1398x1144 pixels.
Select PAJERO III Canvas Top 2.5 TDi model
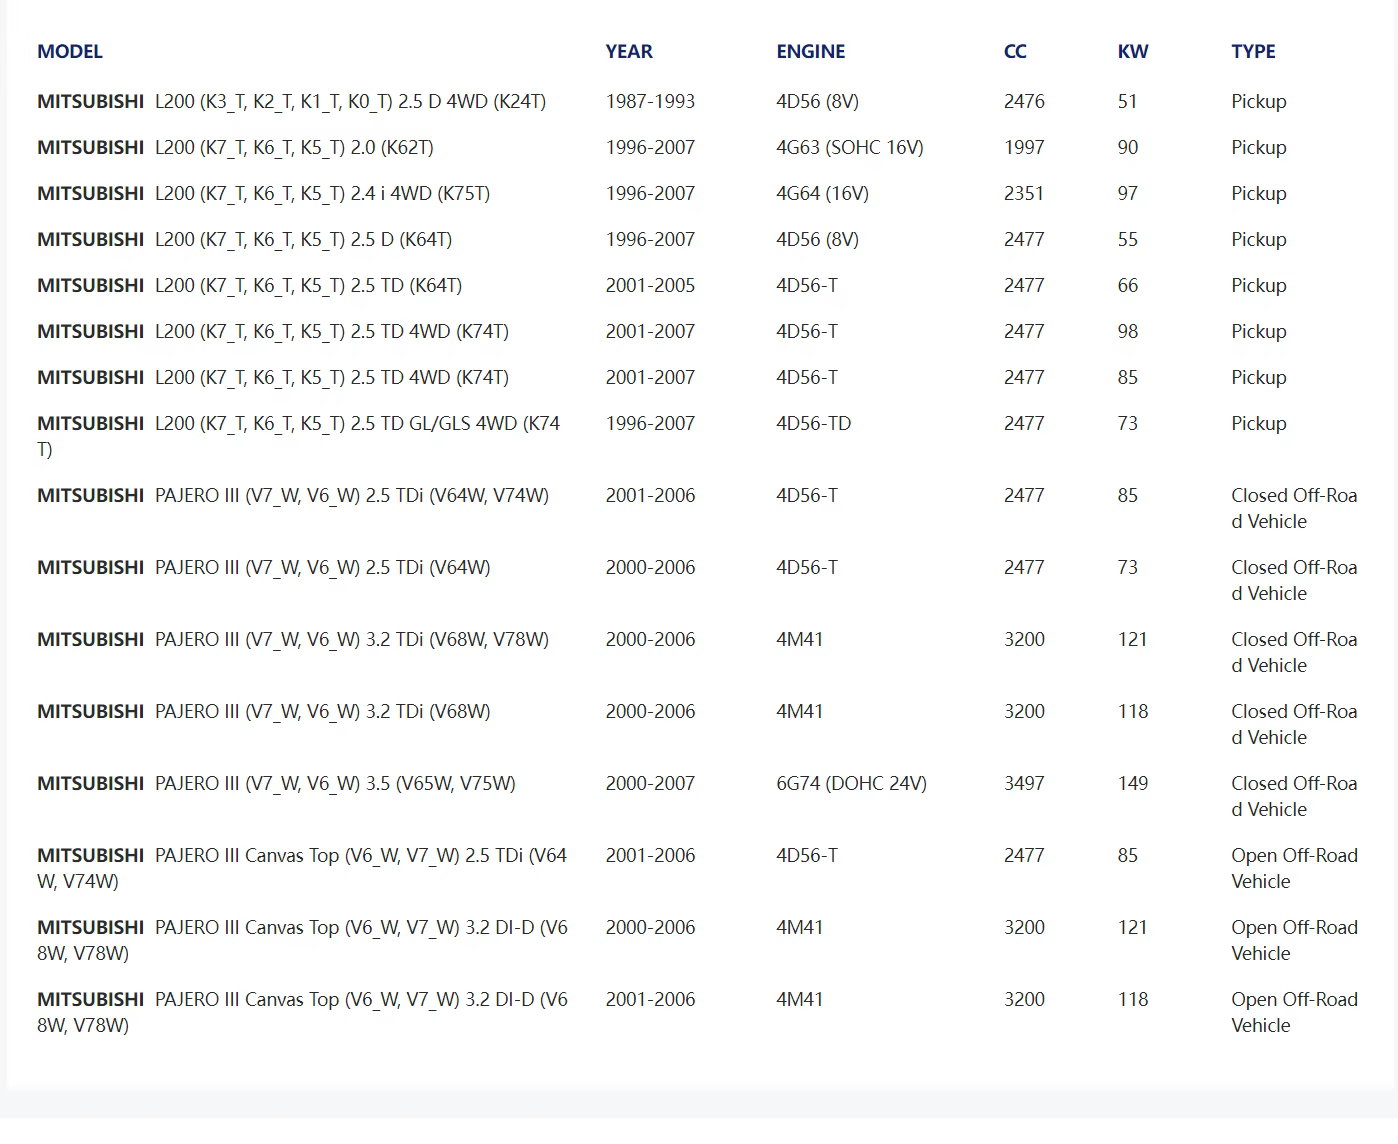302,868
